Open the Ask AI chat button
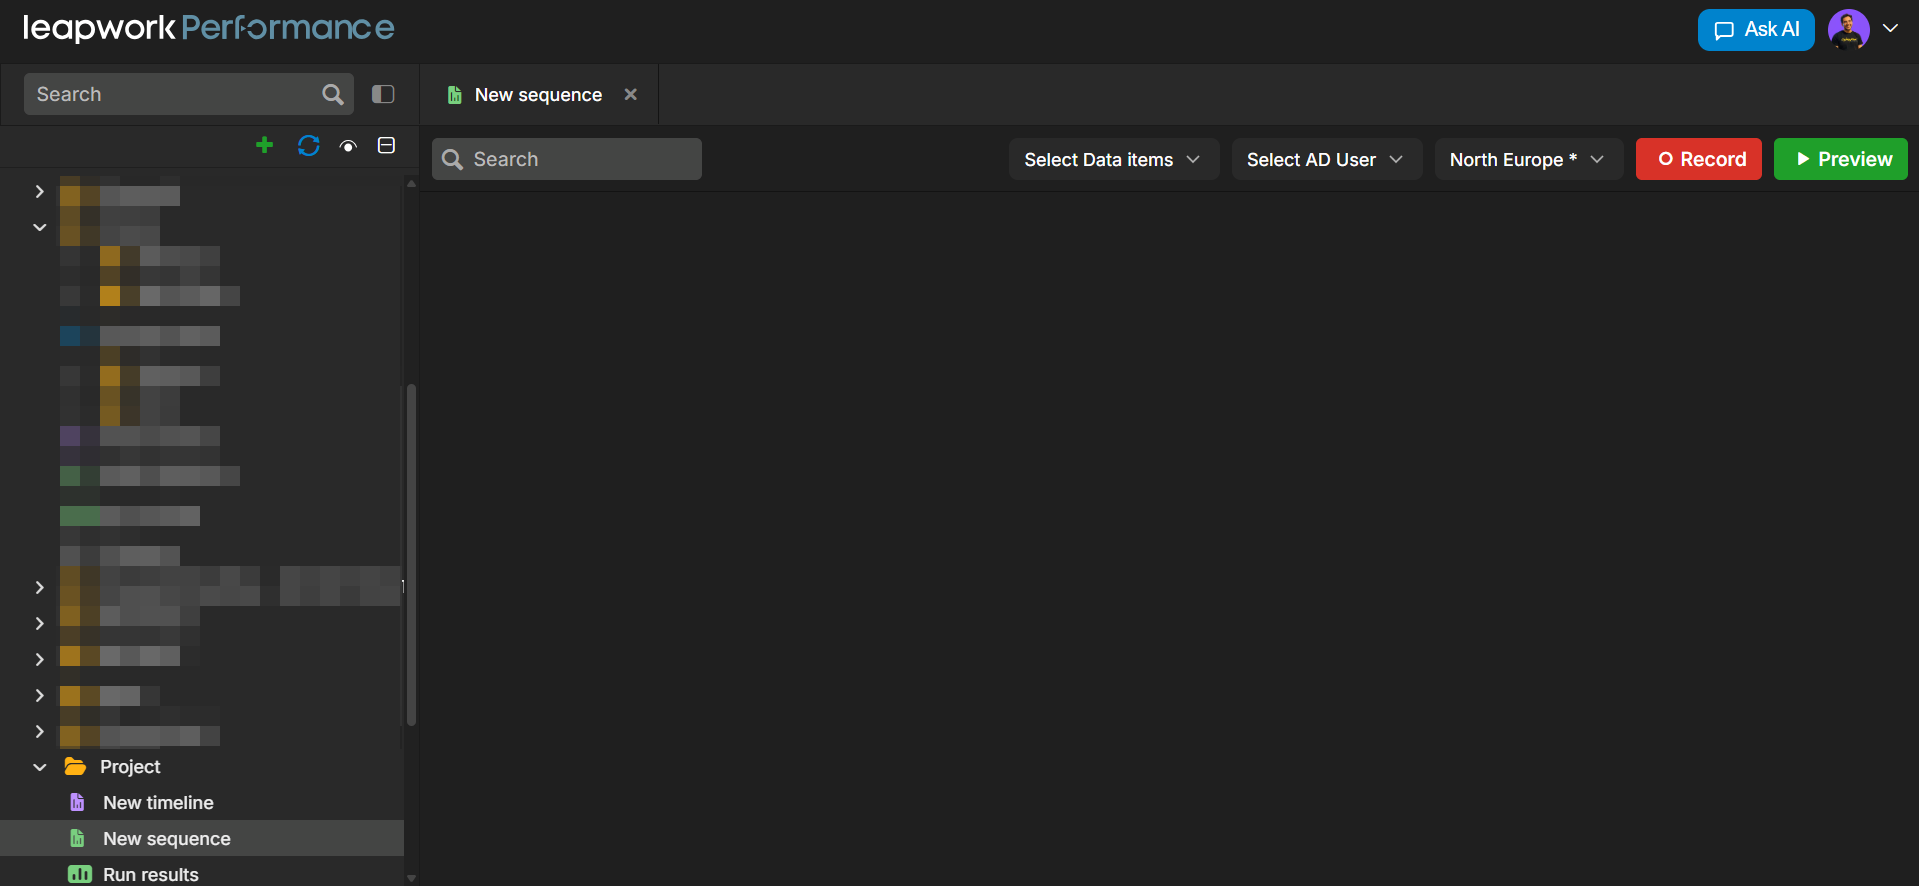Viewport: 1919px width, 886px height. tap(1755, 30)
